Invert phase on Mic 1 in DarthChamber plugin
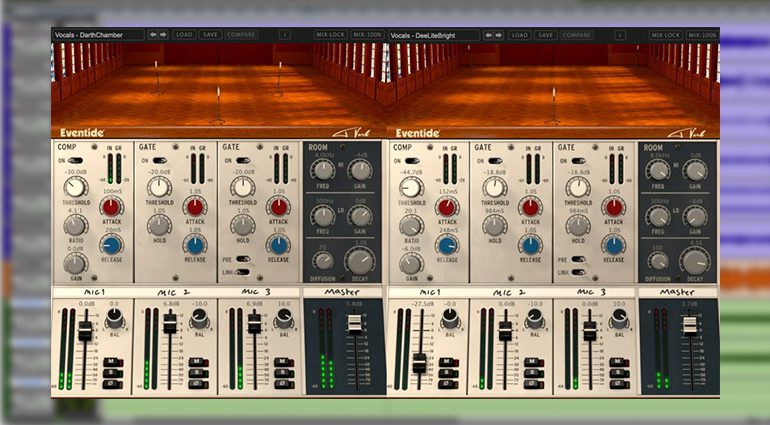The width and height of the screenshot is (770, 425). coord(112,384)
